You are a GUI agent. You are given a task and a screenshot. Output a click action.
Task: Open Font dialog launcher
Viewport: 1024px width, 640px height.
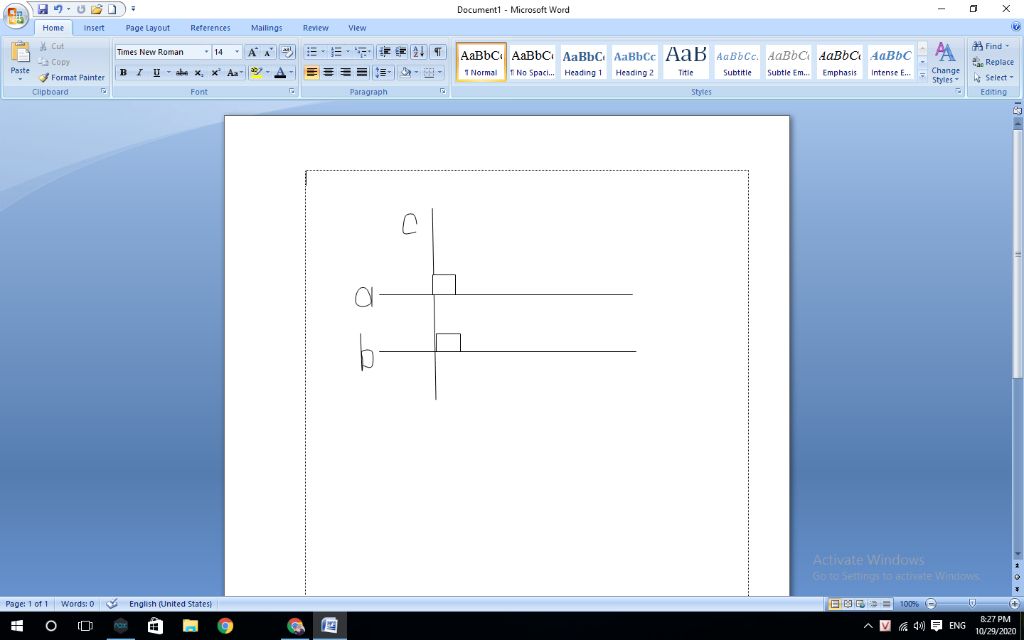[x=292, y=91]
